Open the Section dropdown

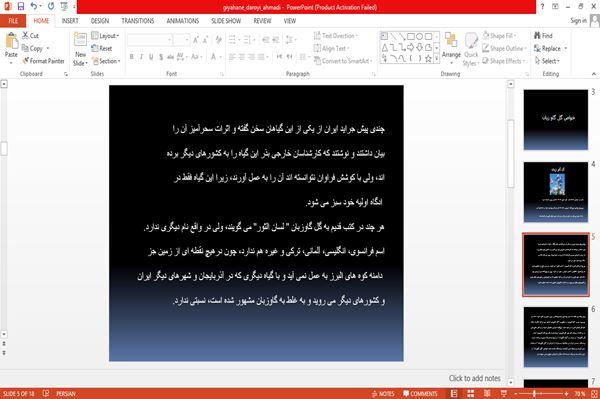point(106,61)
